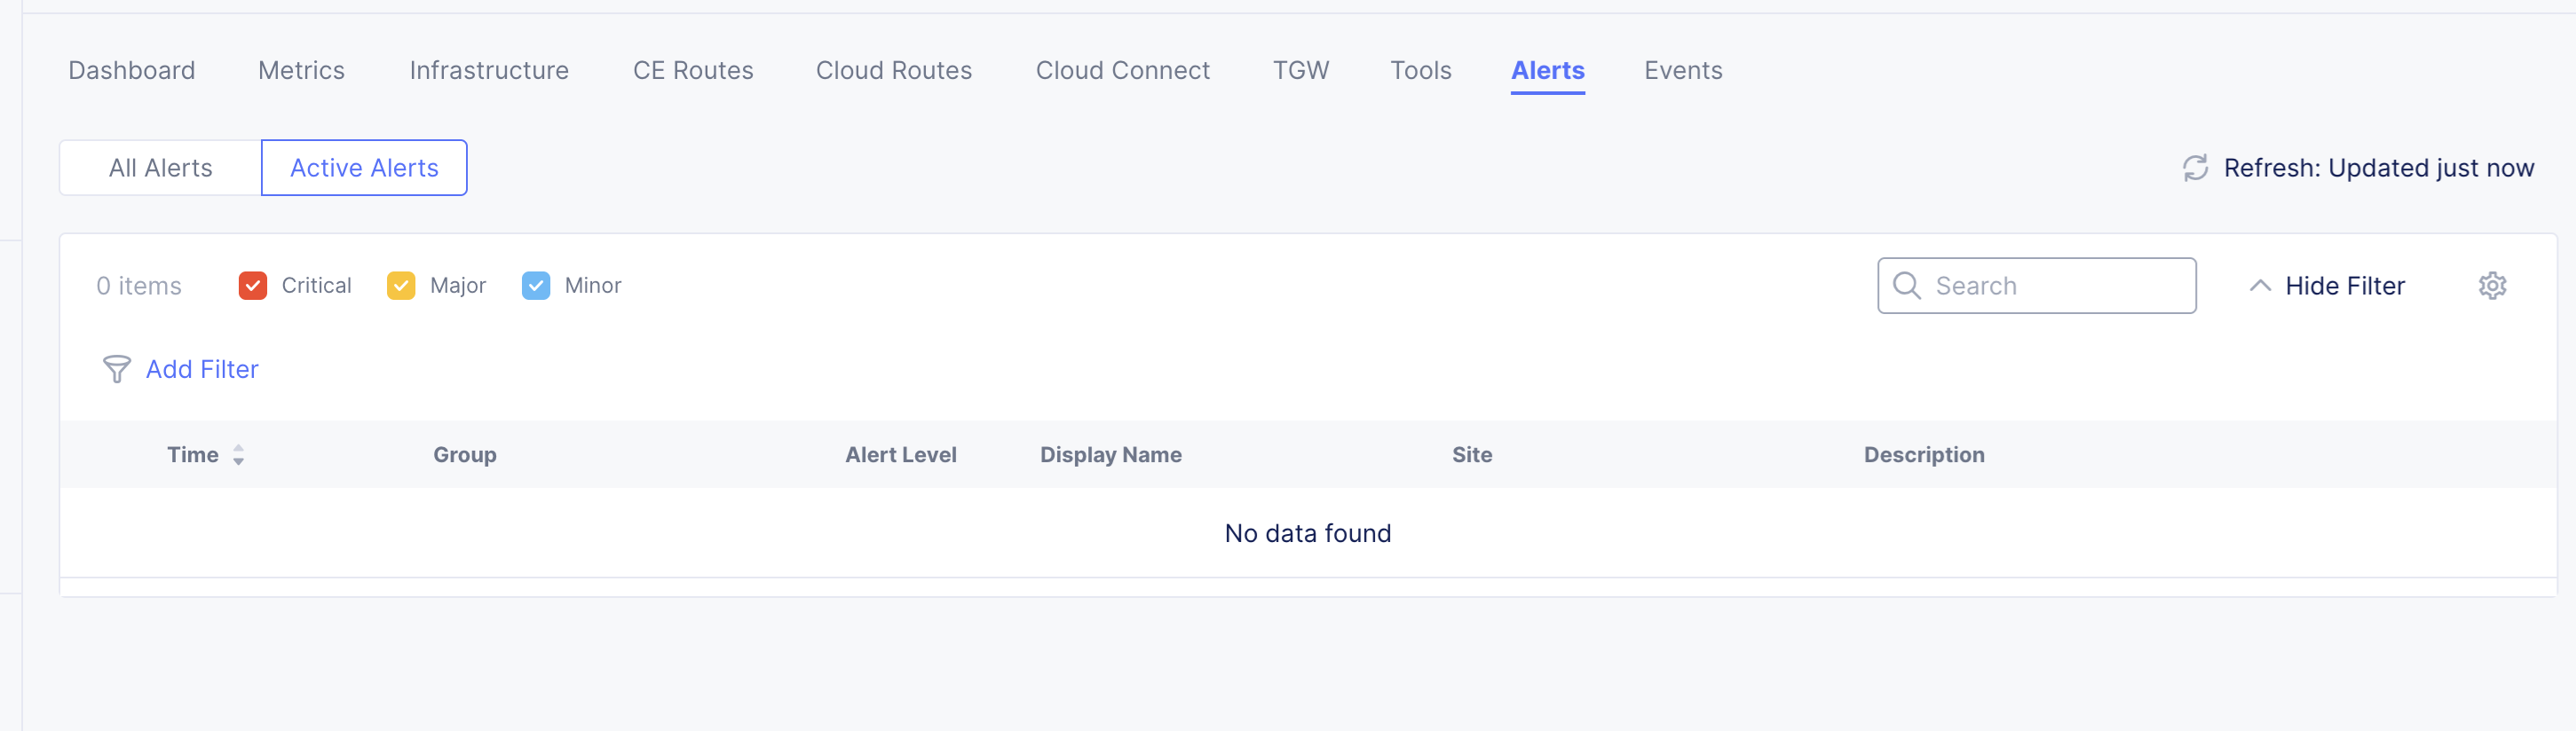Viewport: 2576px width, 731px height.
Task: Switch to the Events tab
Action: pyautogui.click(x=1682, y=71)
